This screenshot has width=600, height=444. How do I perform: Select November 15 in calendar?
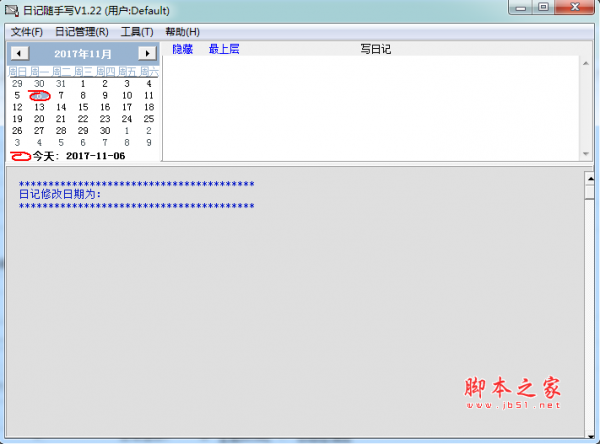pos(83,107)
